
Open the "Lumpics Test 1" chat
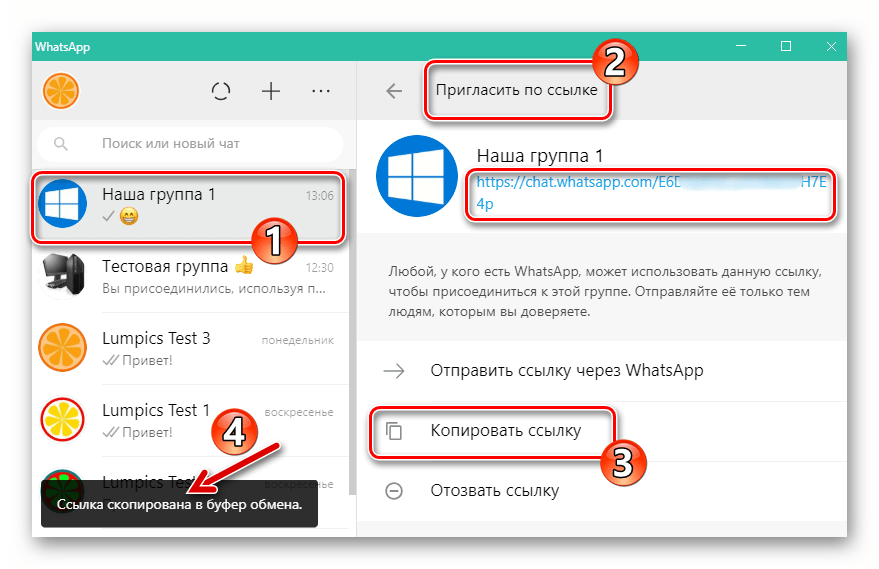[190, 420]
